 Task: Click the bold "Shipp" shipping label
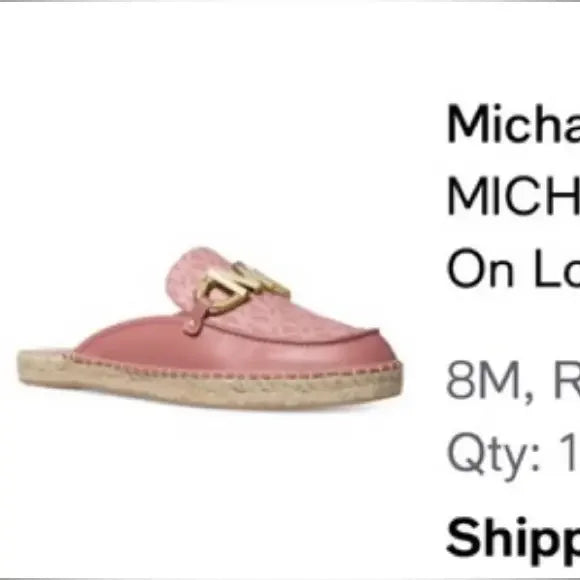coord(513,537)
